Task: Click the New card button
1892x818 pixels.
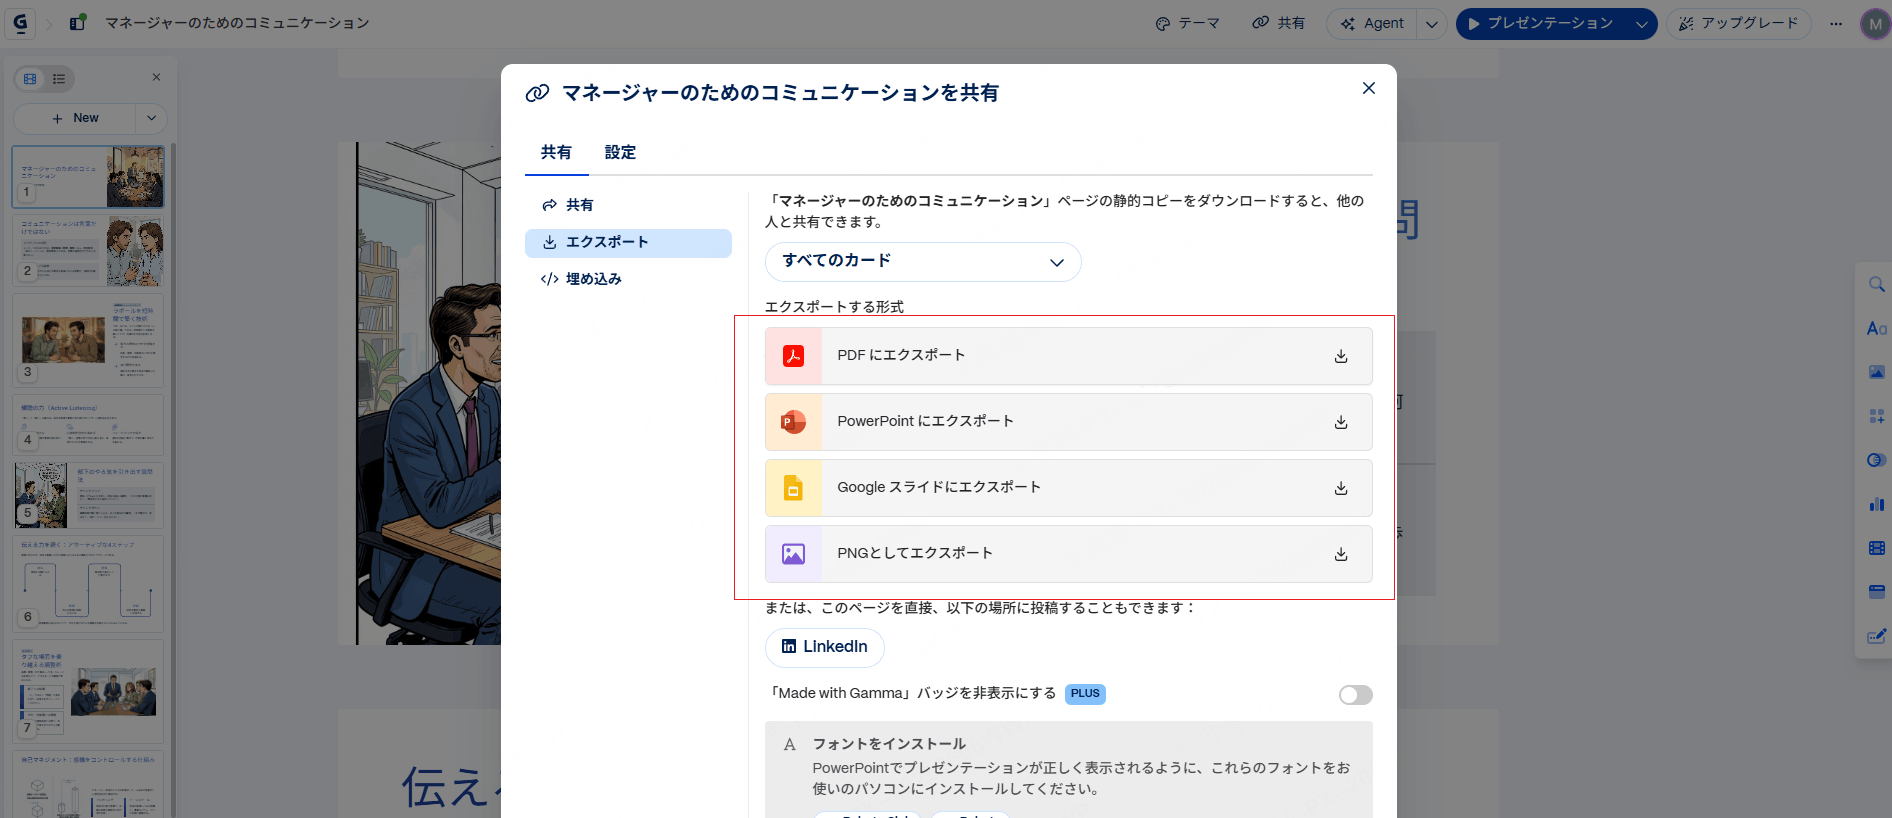Action: click(76, 118)
